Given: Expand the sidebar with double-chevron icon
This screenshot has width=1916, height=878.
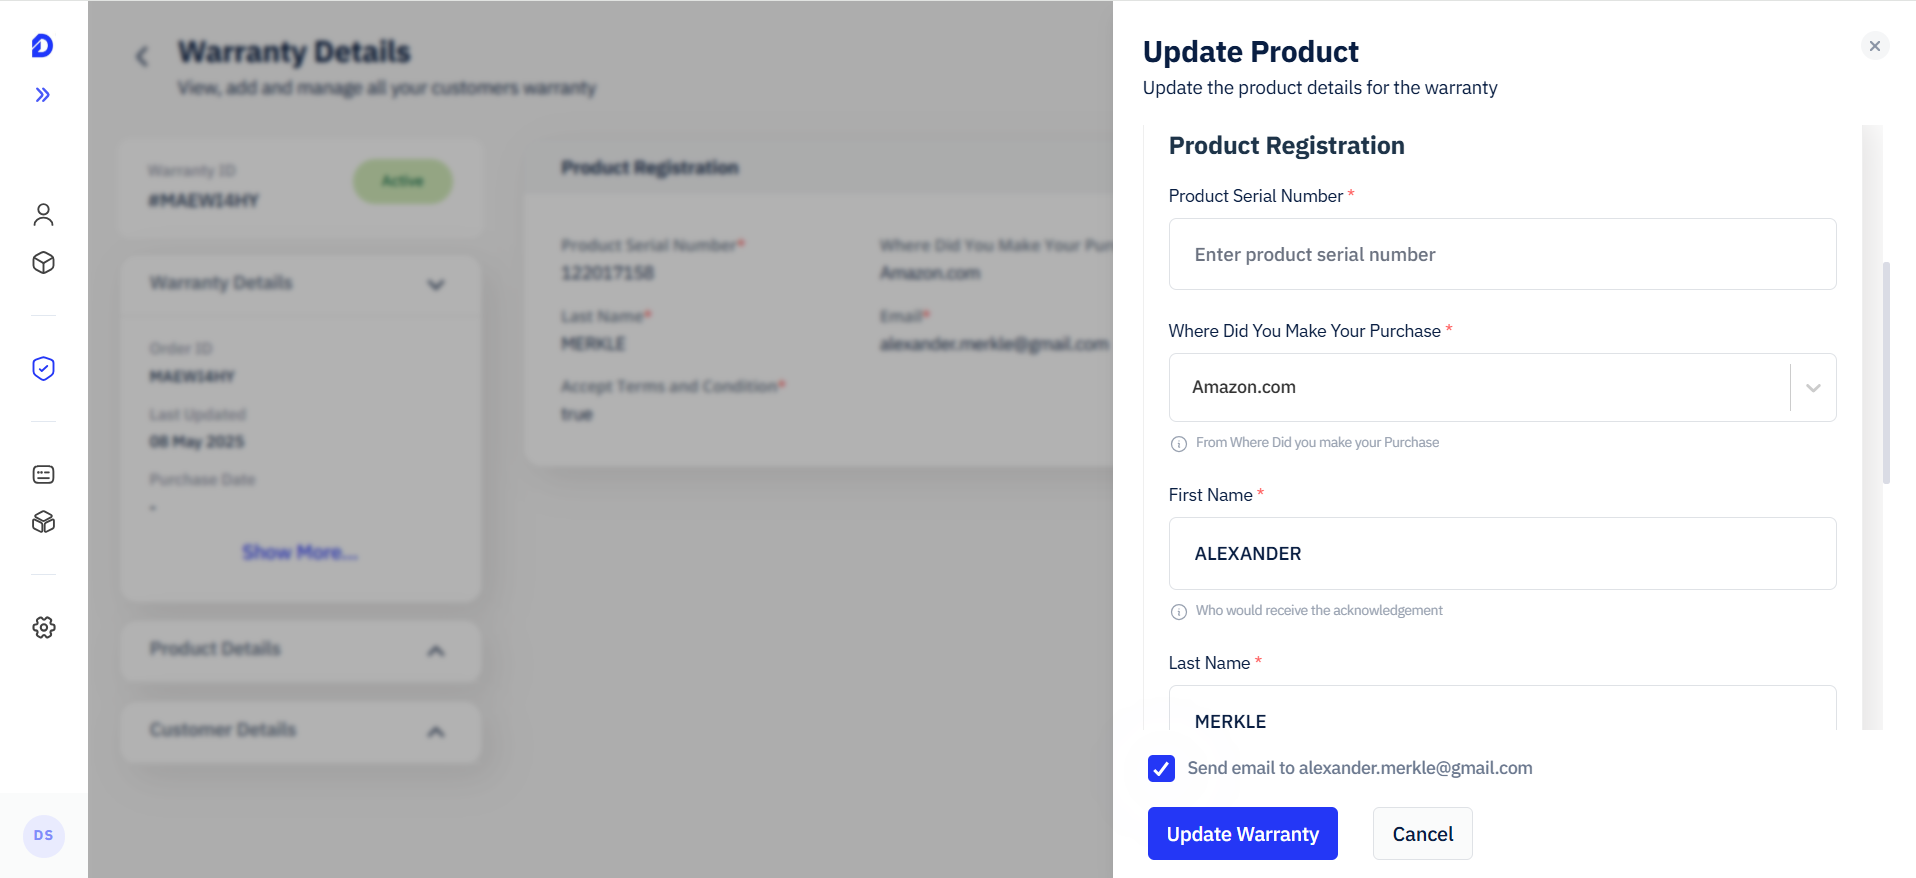Looking at the screenshot, I should [x=42, y=95].
